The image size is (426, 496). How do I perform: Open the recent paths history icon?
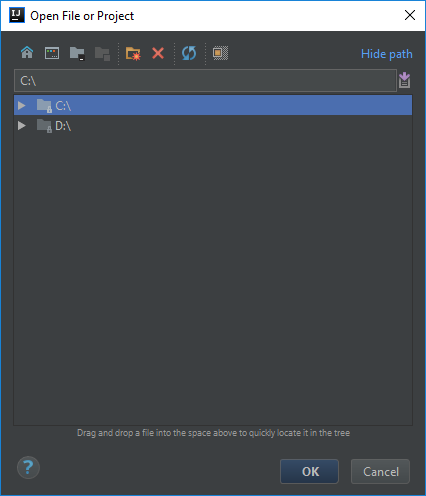(x=404, y=80)
